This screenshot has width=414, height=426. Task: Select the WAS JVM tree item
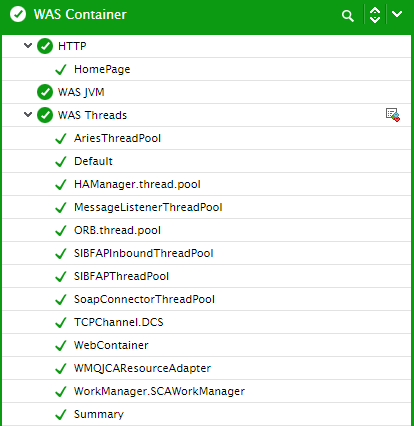[81, 92]
